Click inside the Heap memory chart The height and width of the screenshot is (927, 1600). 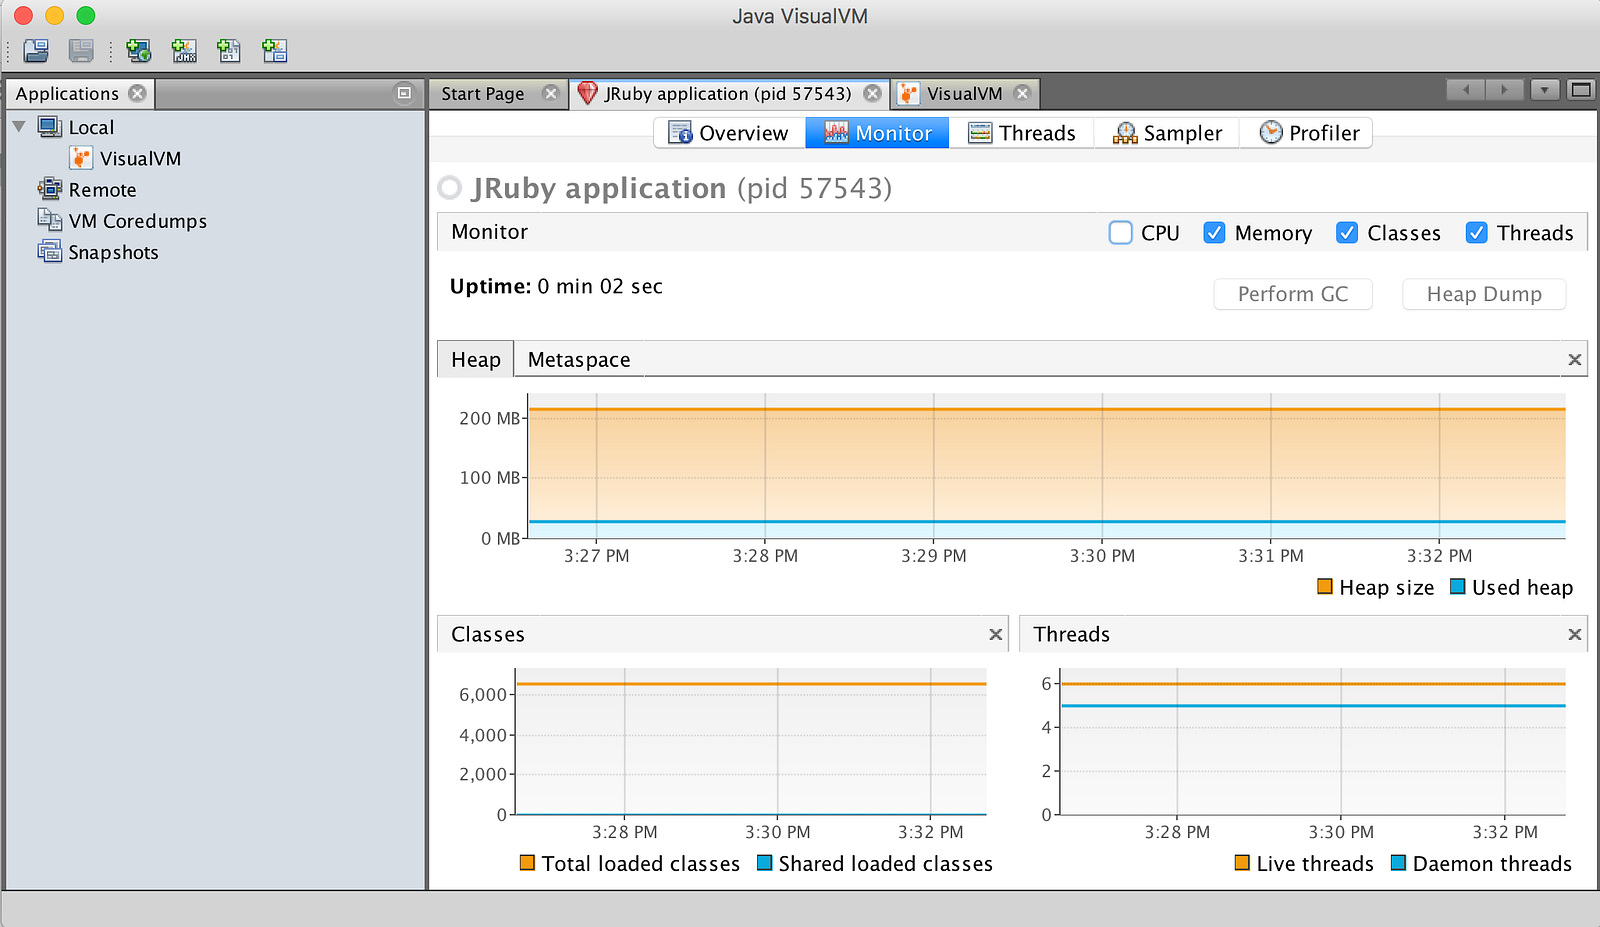[1047, 466]
